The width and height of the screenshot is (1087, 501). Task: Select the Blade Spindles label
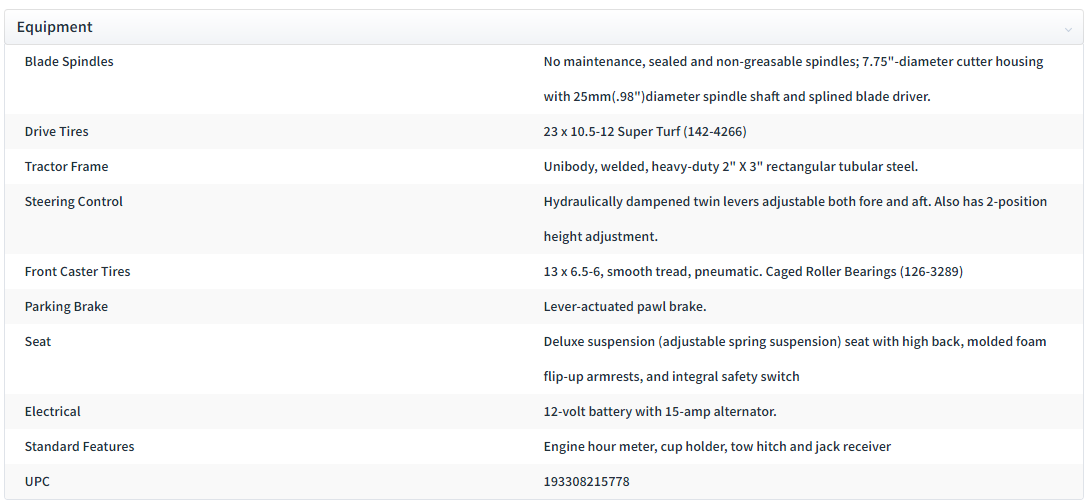pyautogui.click(x=69, y=62)
